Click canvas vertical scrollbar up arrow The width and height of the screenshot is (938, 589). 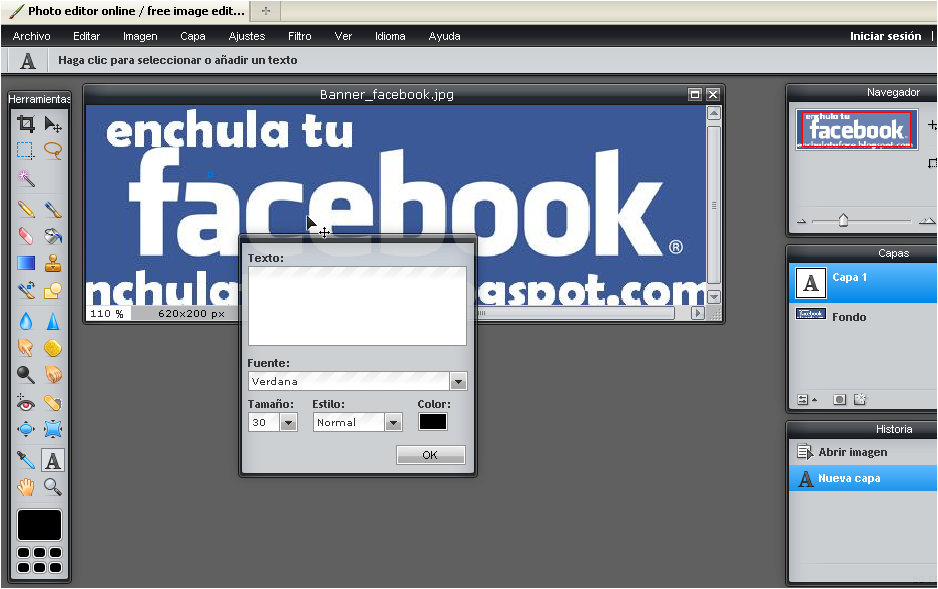pyautogui.click(x=713, y=113)
